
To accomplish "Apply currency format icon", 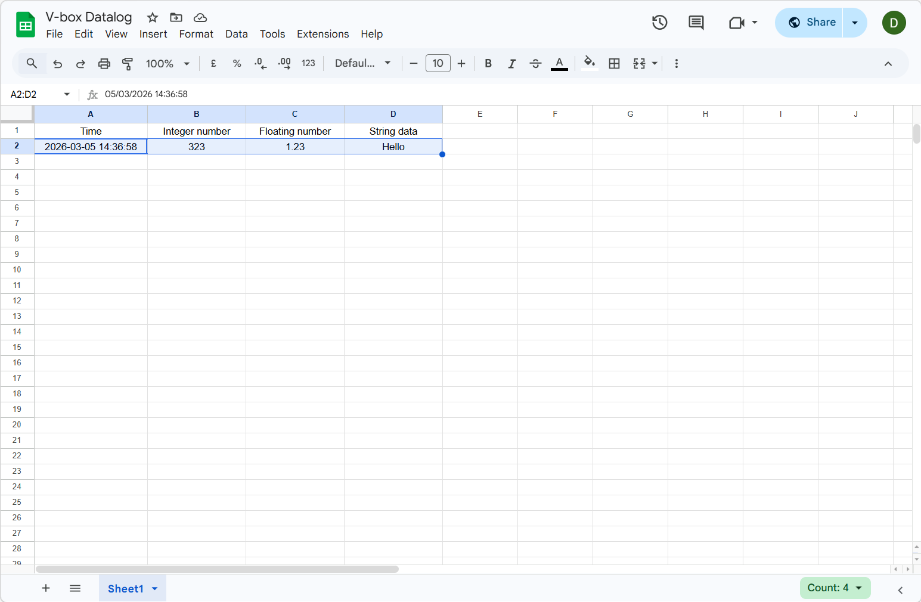I will [x=213, y=63].
